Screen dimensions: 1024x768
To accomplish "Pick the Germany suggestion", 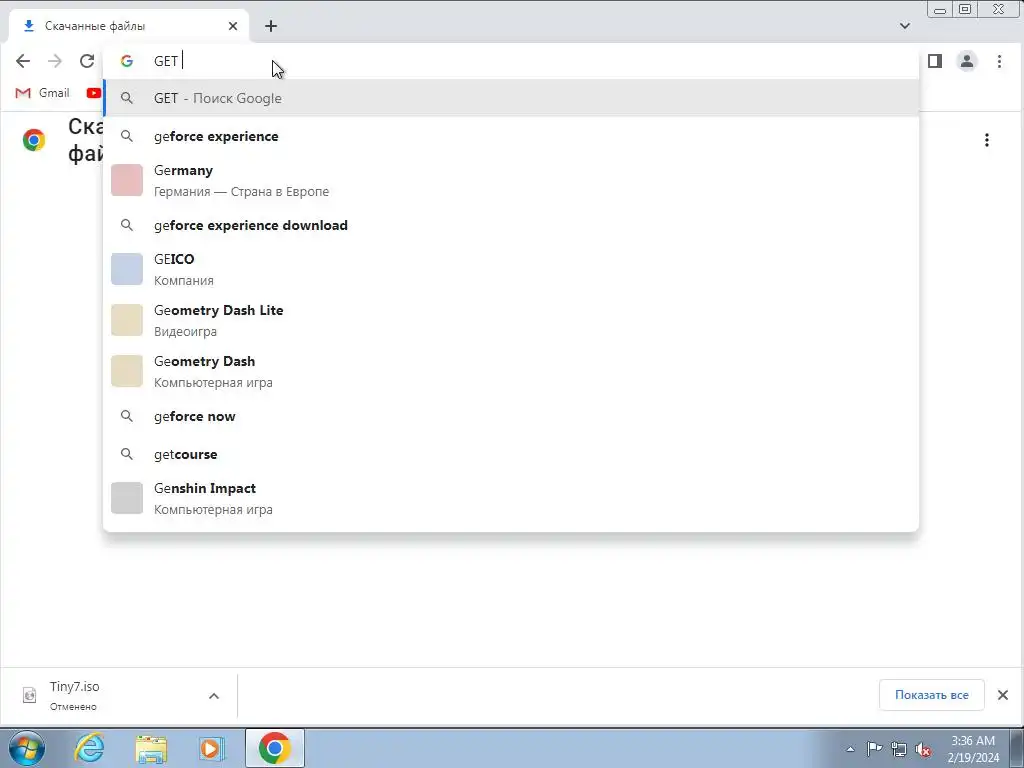I will pyautogui.click(x=511, y=180).
